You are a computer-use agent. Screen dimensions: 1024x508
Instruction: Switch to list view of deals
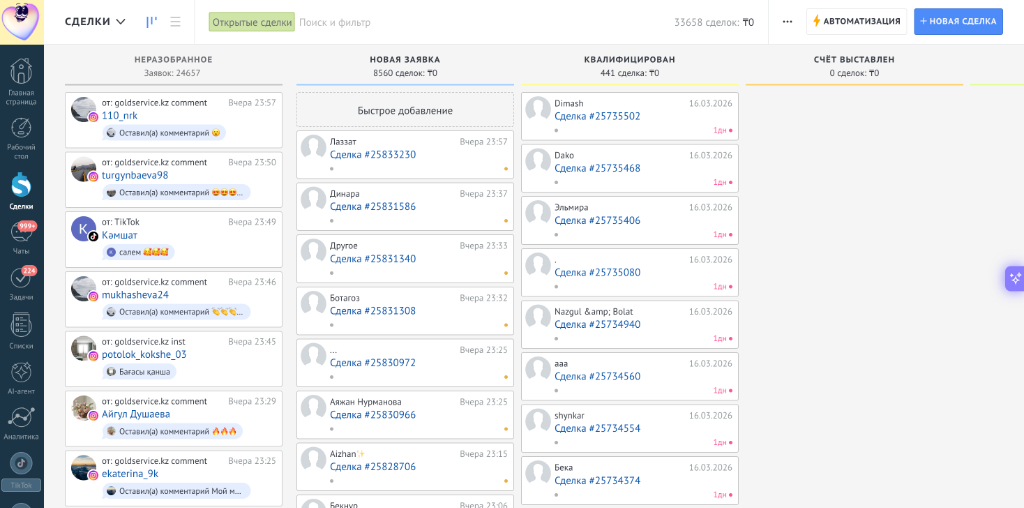[x=176, y=22]
